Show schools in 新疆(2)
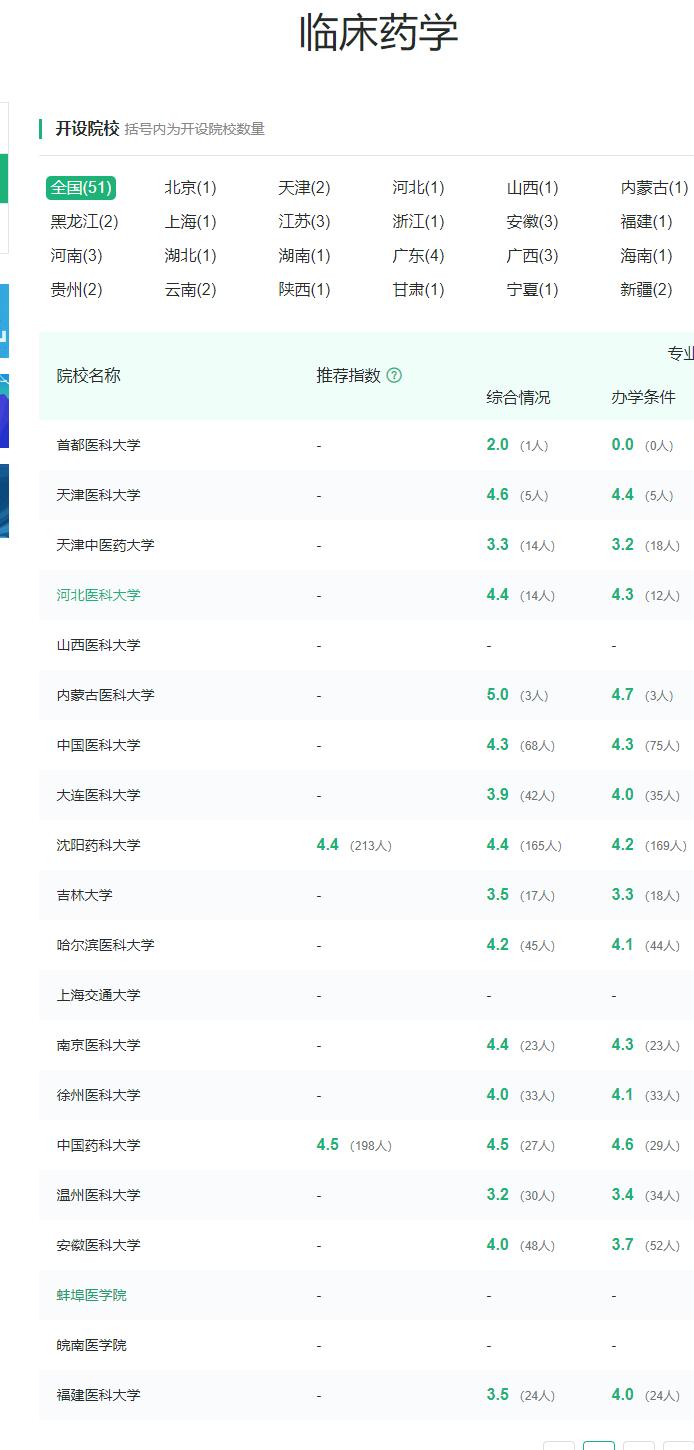694x1450 pixels. [646, 290]
